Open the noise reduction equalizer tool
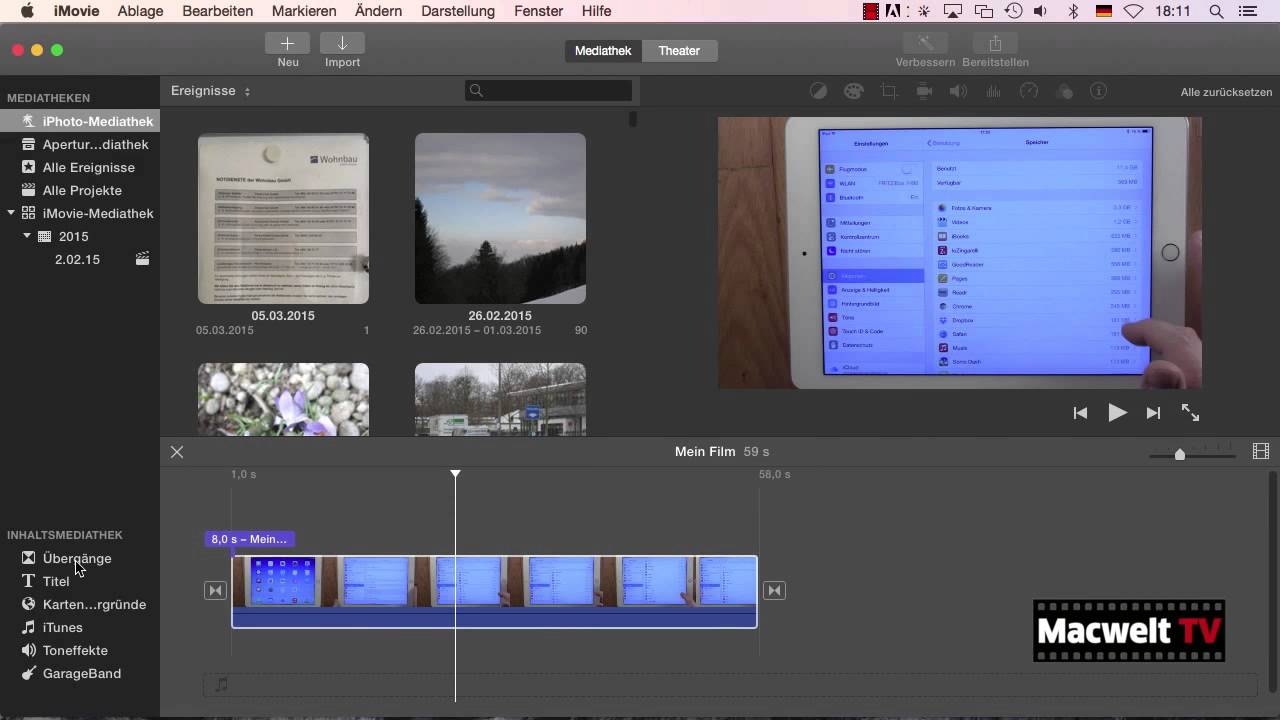This screenshot has width=1280, height=720. click(994, 91)
